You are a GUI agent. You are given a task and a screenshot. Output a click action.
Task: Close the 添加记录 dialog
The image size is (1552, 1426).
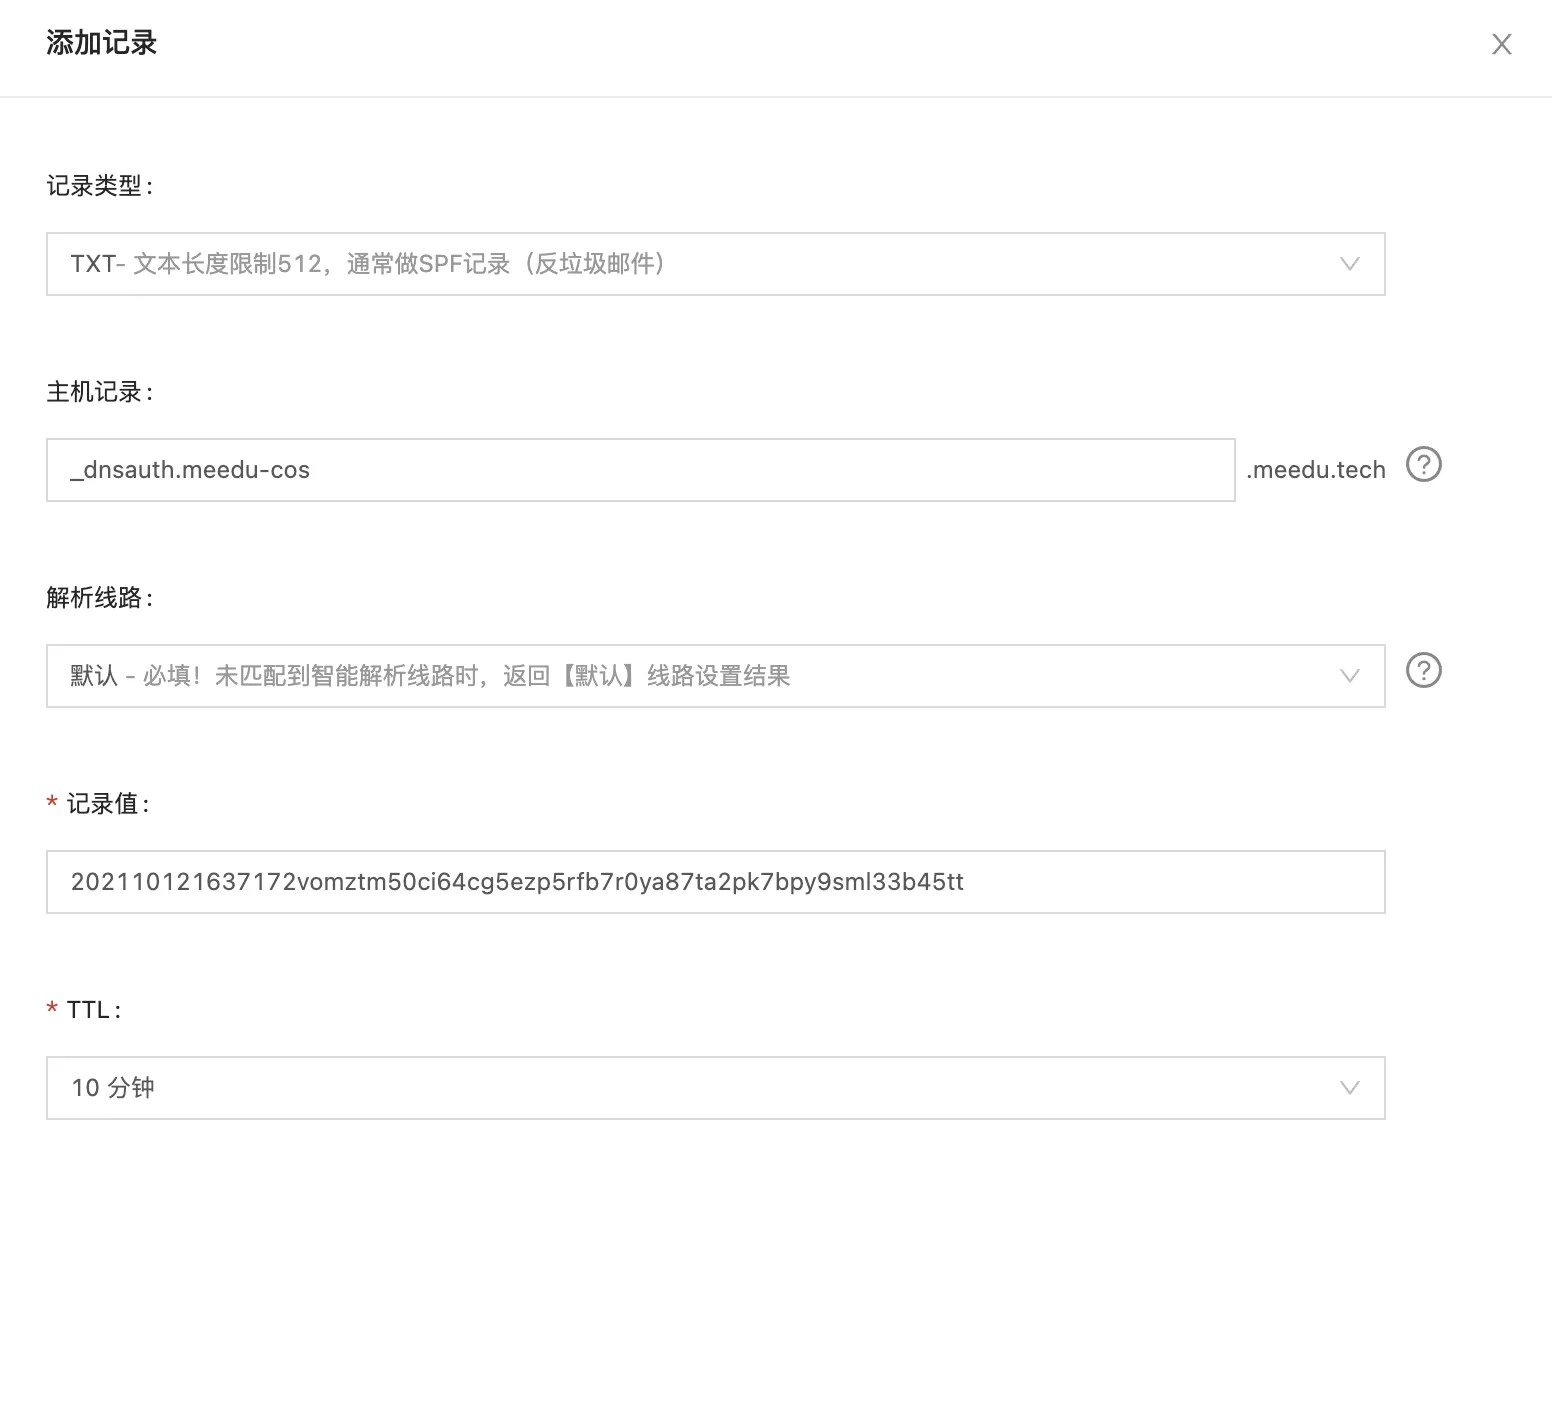pyautogui.click(x=1501, y=44)
